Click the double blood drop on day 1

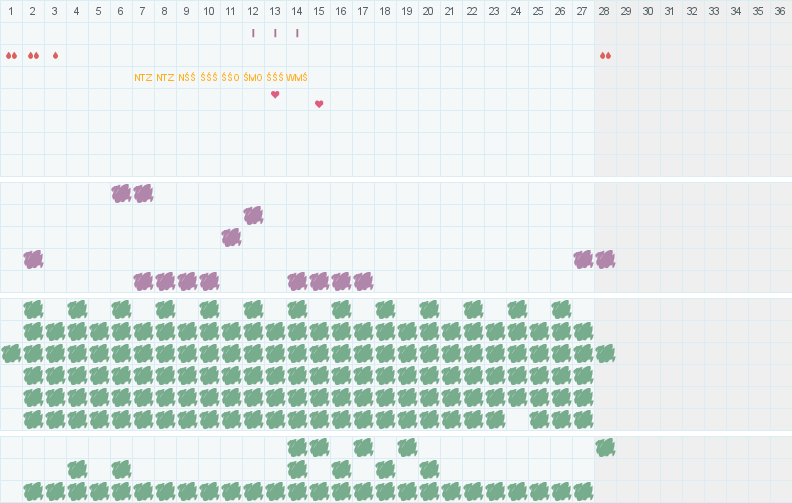11,55
